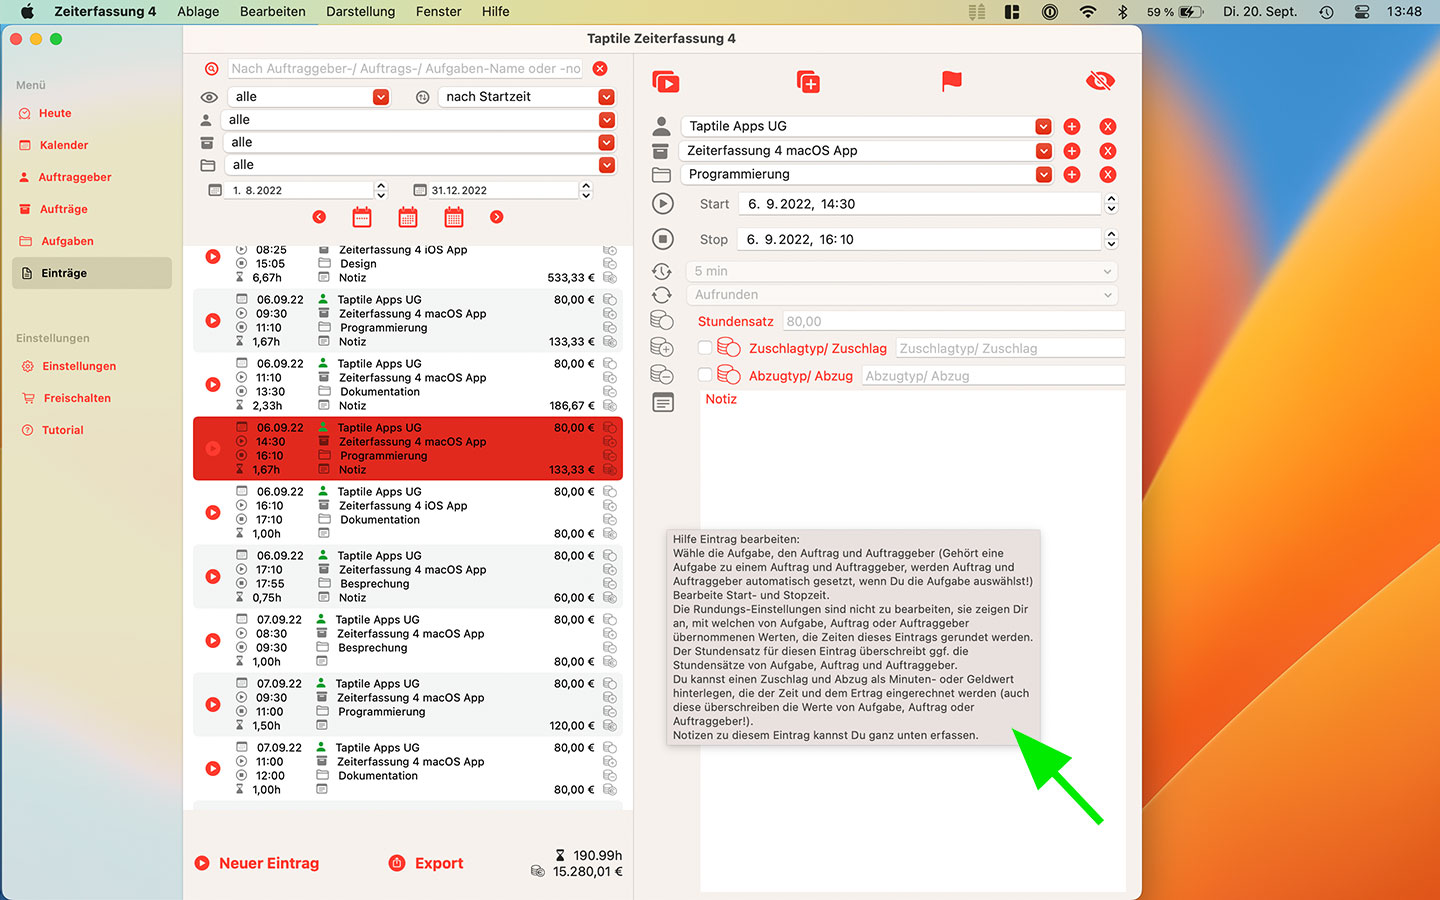
Task: Start timer from this entry via play-stack icon
Action: [x=666, y=81]
